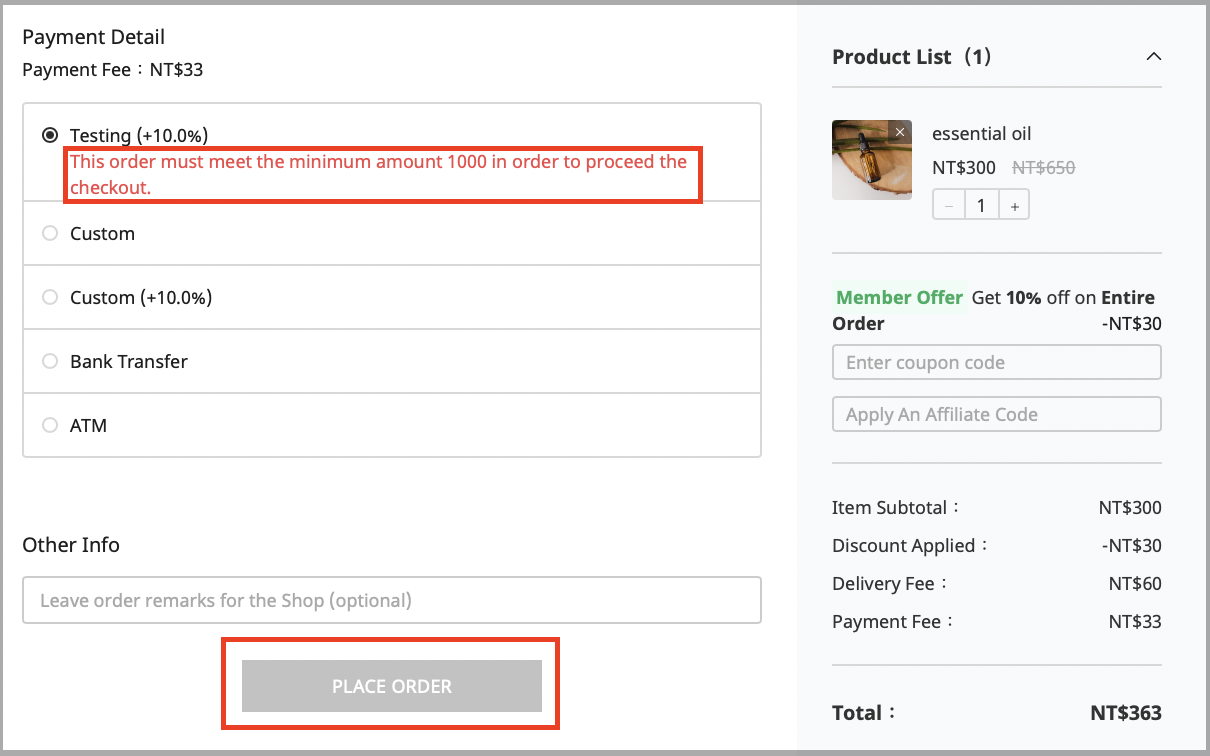Click the Apply An Affiliate Code field
Screen dimensions: 1210x756
coord(997,414)
